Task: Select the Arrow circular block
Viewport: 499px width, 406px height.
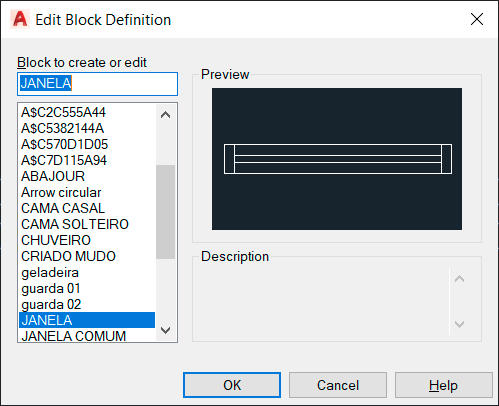Action: [87, 192]
